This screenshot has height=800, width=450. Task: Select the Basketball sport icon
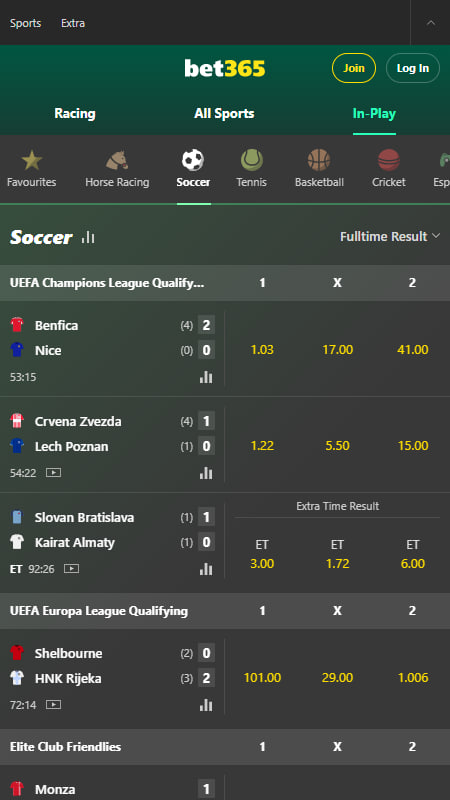point(319,160)
